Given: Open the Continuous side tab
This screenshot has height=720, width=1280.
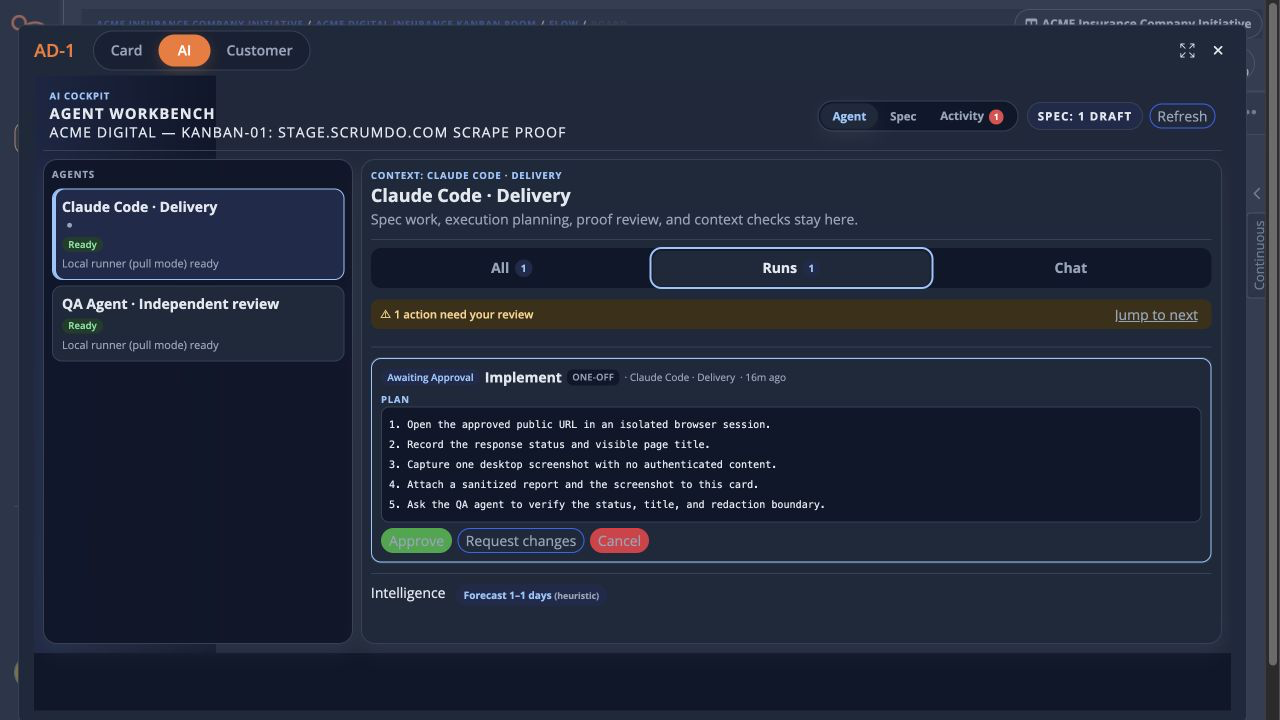Looking at the screenshot, I should click(x=1259, y=255).
